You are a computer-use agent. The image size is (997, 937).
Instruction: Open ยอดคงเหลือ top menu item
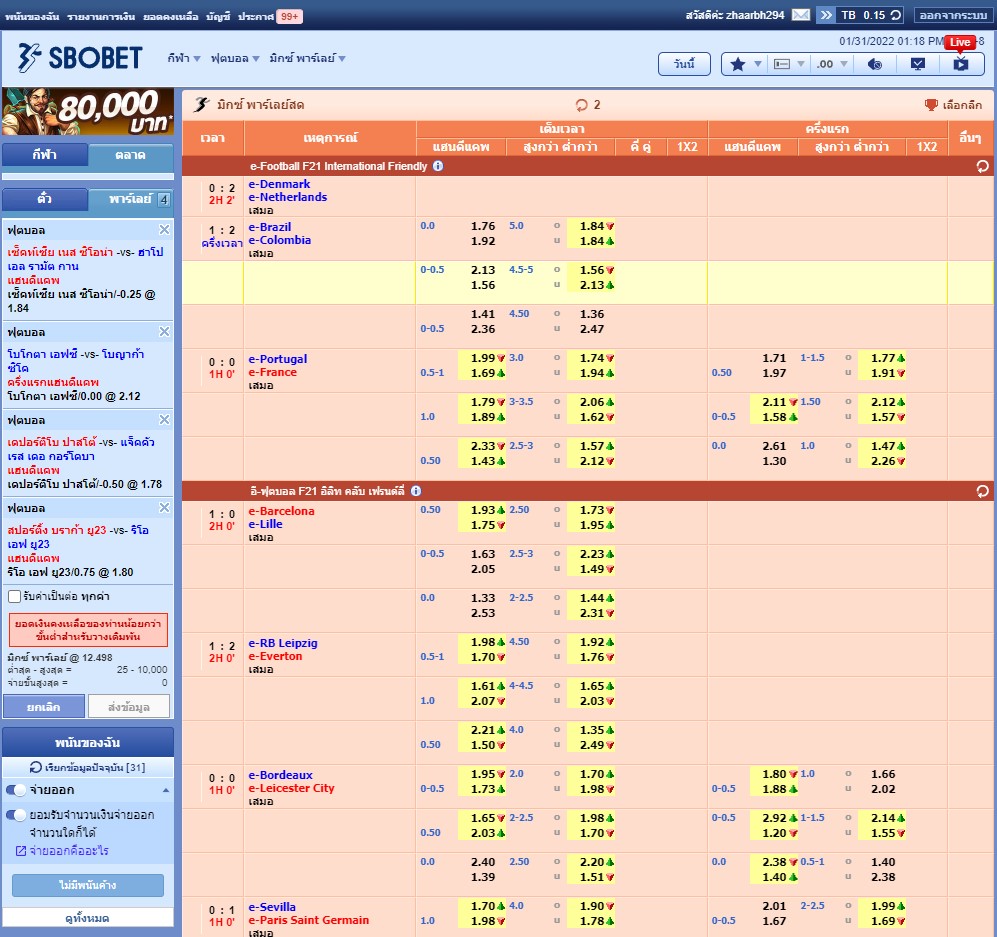pos(170,17)
